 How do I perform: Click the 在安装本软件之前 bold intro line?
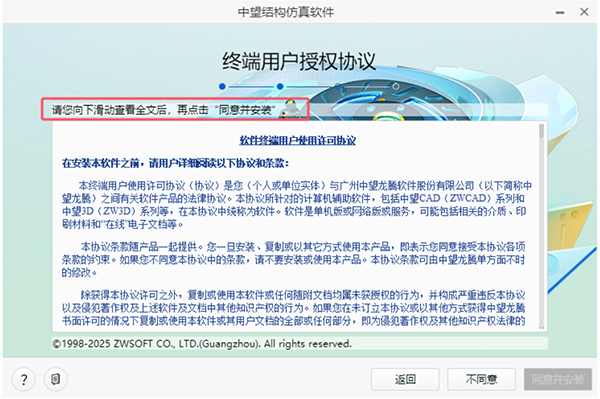click(x=175, y=163)
